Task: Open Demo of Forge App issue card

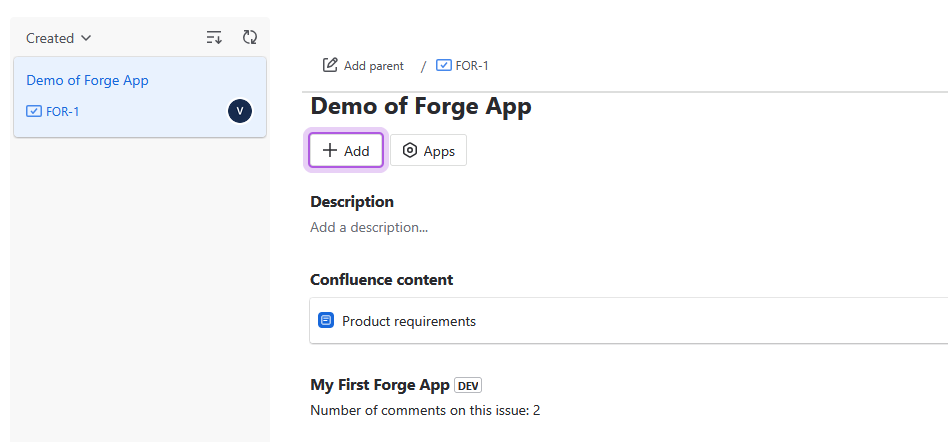Action: click(x=140, y=97)
